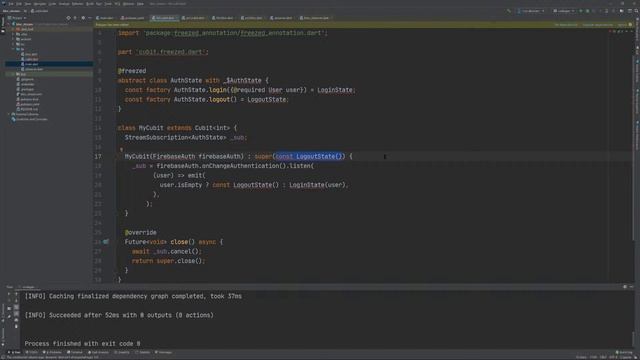The height and width of the screenshot is (360, 640).
Task: Select pubspec.lock in the project tree
Action: 29,99
